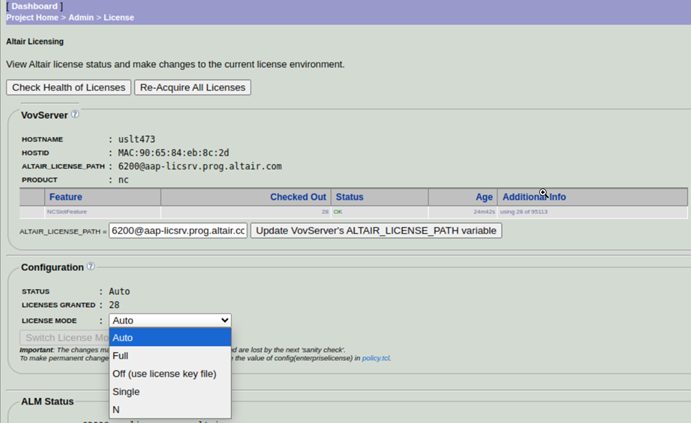Click Check Health of Licenses button
This screenshot has height=423, width=691.
[69, 87]
